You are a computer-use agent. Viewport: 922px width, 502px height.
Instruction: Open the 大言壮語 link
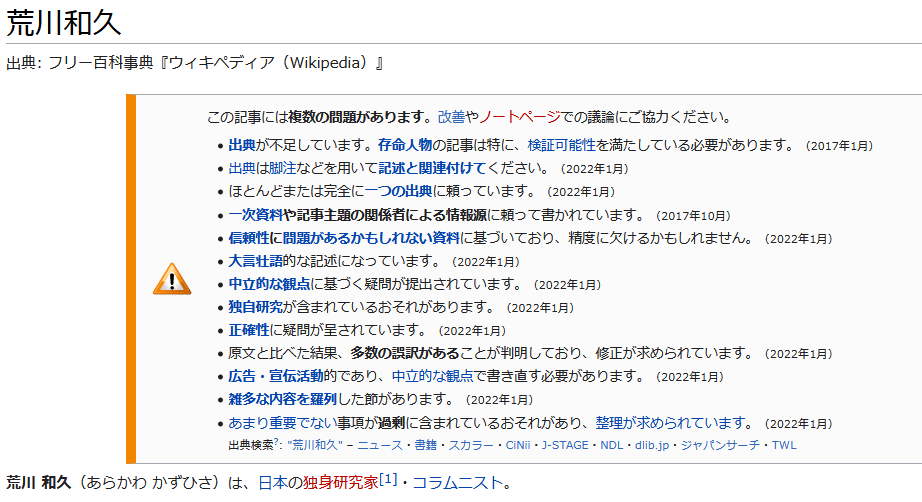(x=255, y=261)
